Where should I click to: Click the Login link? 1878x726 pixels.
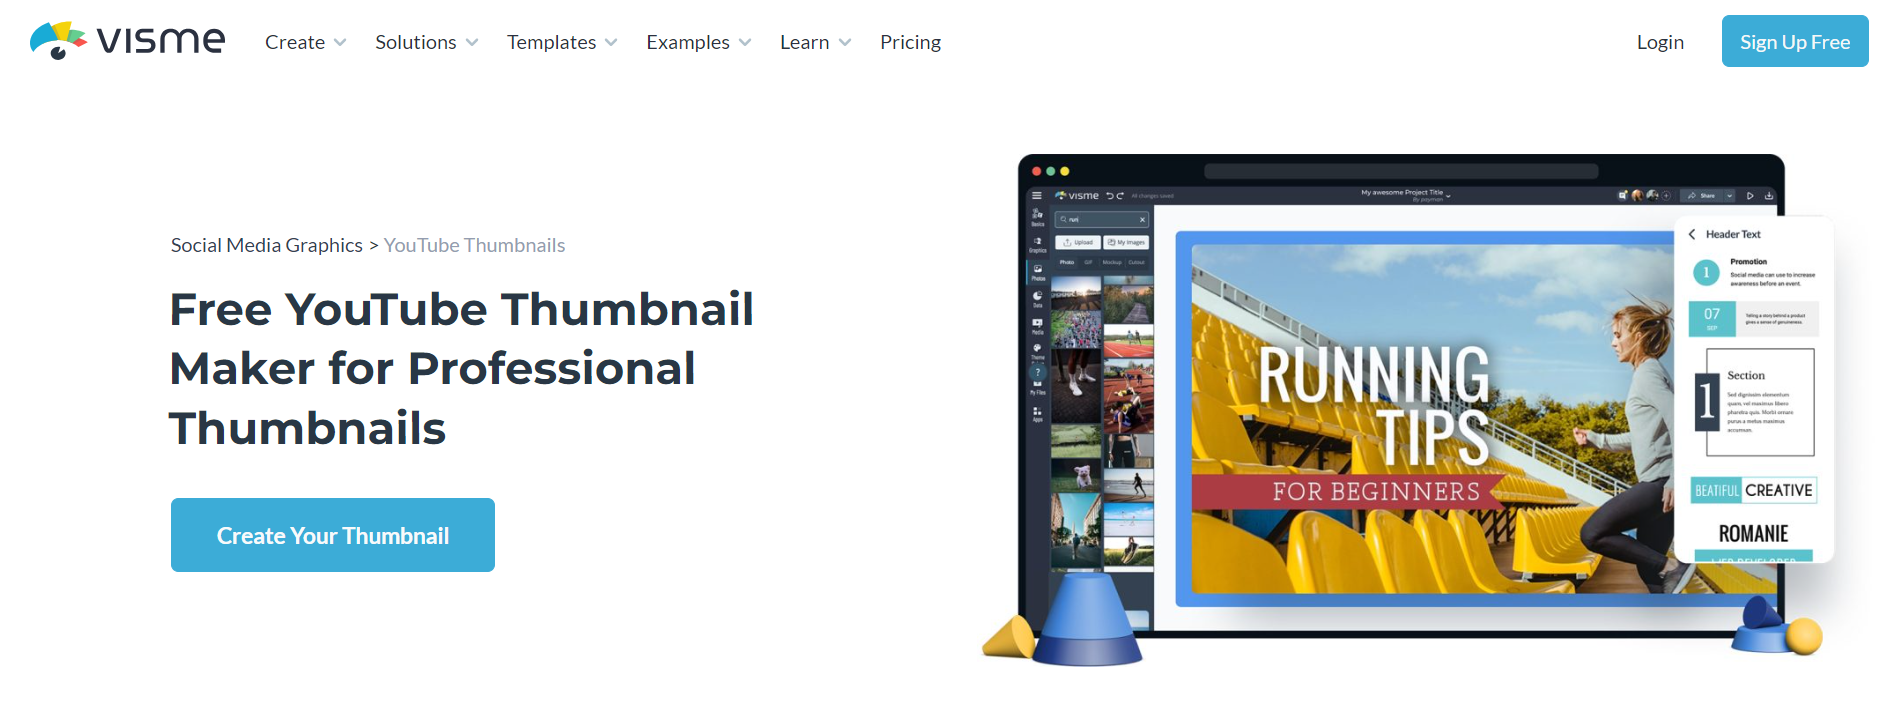point(1660,42)
